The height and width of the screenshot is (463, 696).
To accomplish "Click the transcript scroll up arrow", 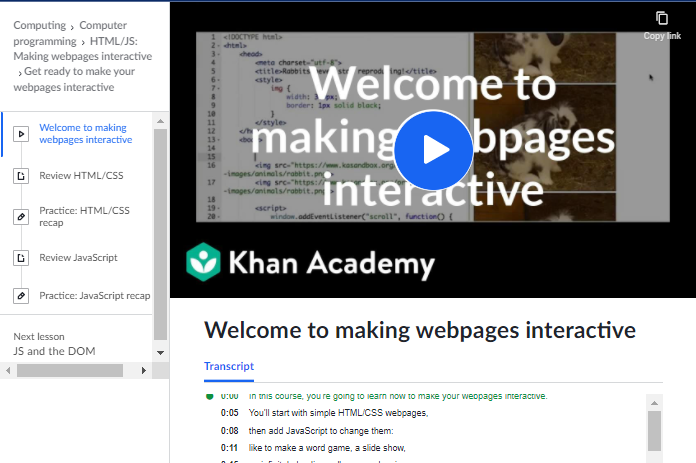I will click(654, 403).
